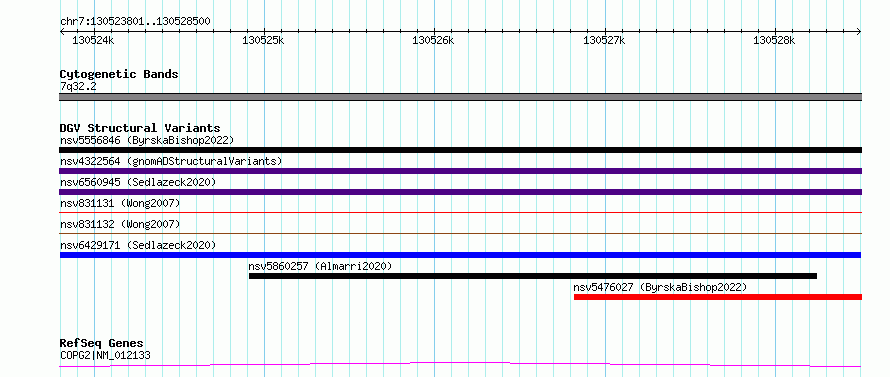Image resolution: width=890 pixels, height=377 pixels.
Task: Open nsv831132 (Wong2007) label
Action: tap(120, 224)
